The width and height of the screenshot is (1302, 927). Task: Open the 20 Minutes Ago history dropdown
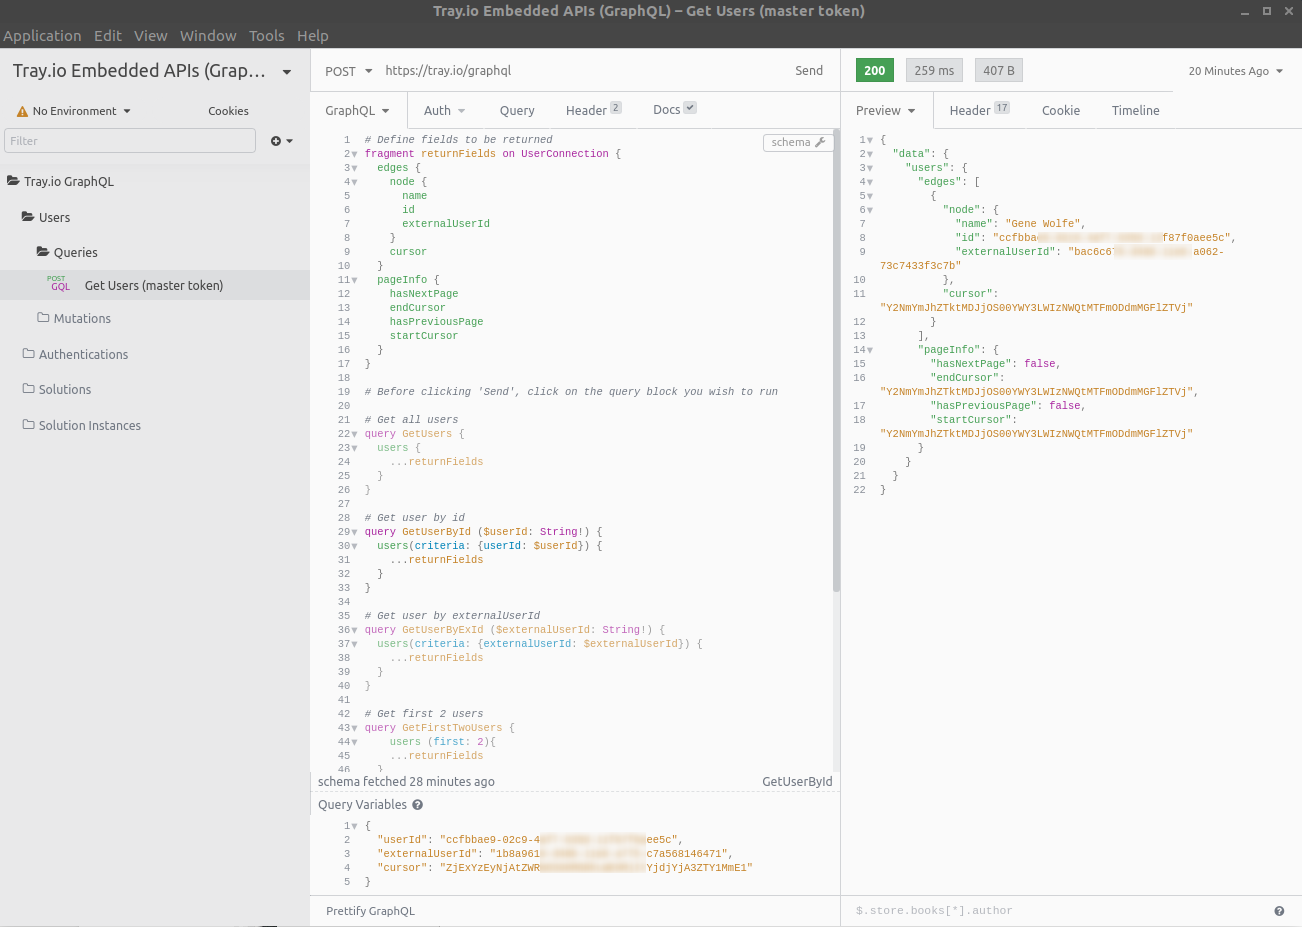1235,71
